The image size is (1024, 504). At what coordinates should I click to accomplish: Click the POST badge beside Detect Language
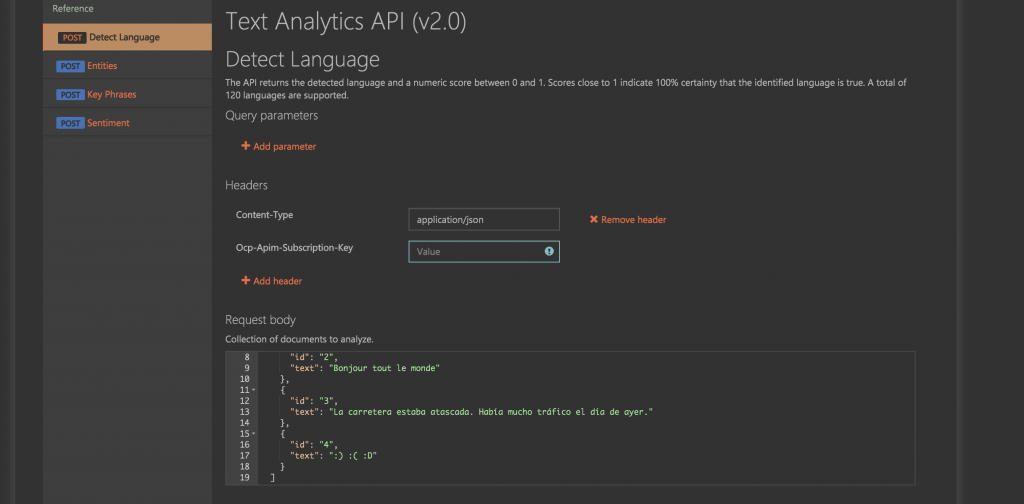tap(71, 37)
